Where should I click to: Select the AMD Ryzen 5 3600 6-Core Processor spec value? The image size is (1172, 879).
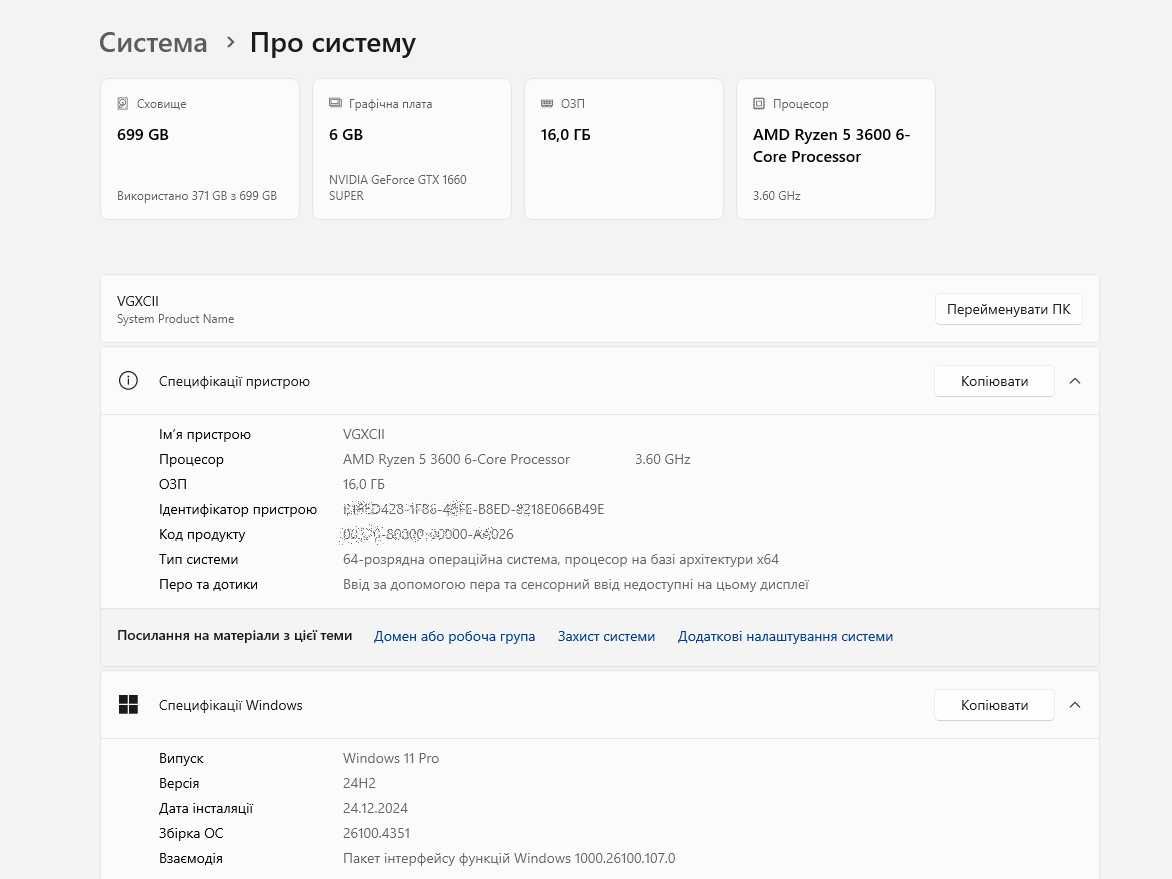pyautogui.click(x=457, y=459)
